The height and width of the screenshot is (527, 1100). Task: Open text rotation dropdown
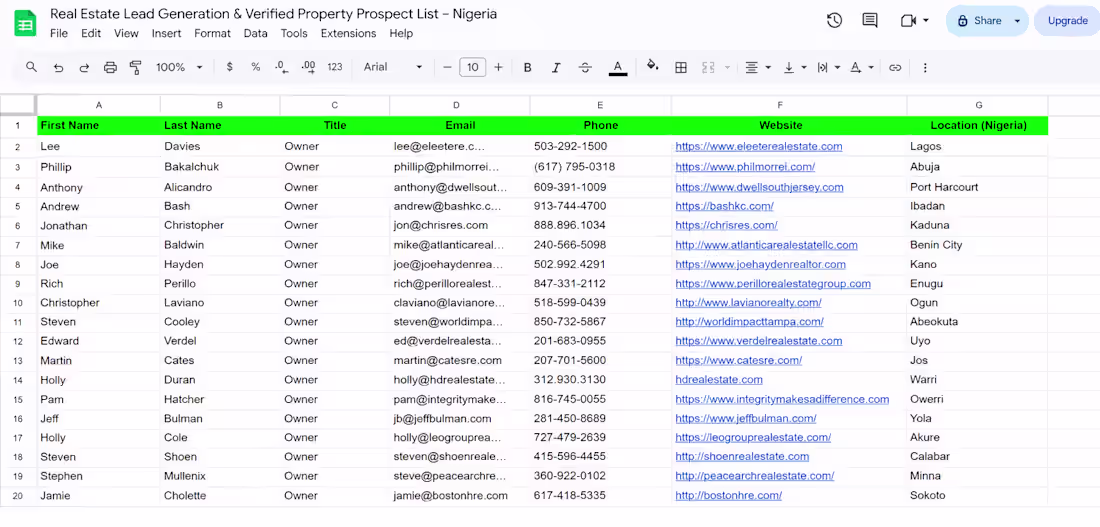click(x=862, y=67)
